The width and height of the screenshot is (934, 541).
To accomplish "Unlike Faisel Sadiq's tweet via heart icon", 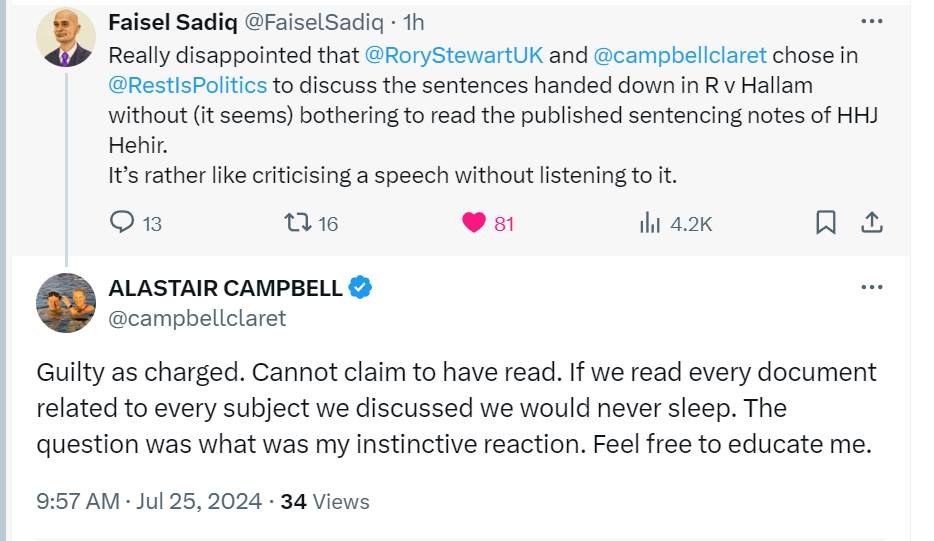I will point(474,223).
